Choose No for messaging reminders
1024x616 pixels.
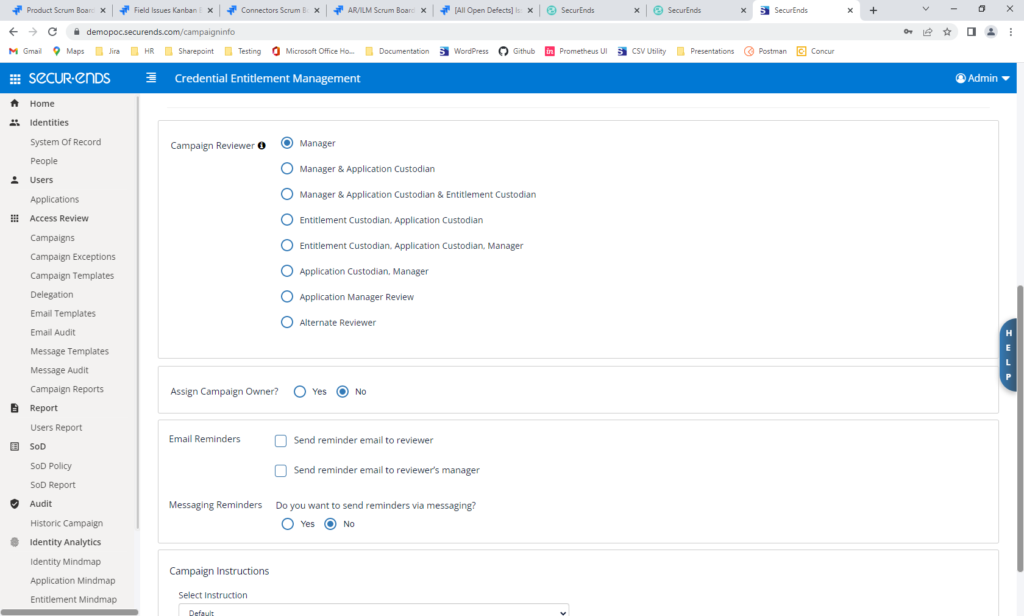330,524
